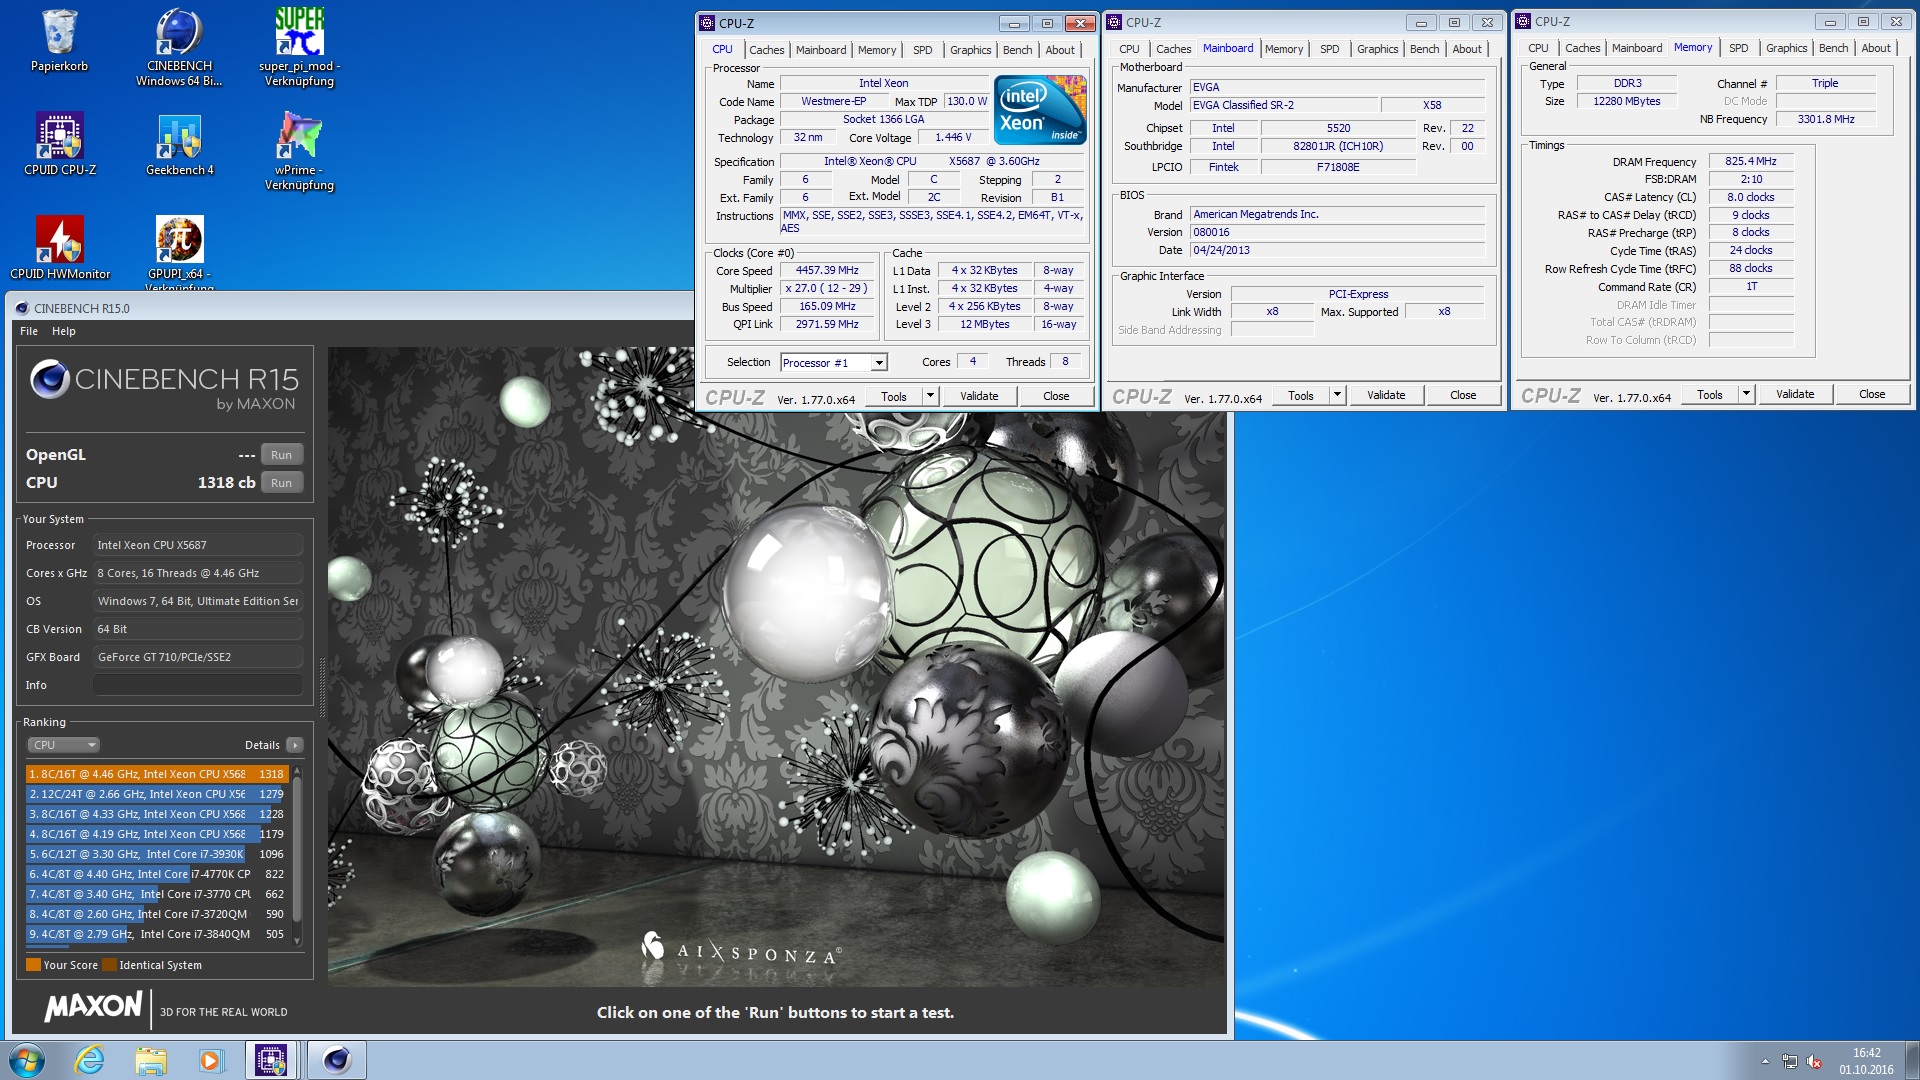Switch to Bench tab in first CPU-Z
The width and height of the screenshot is (1920, 1080).
coord(1017,50)
